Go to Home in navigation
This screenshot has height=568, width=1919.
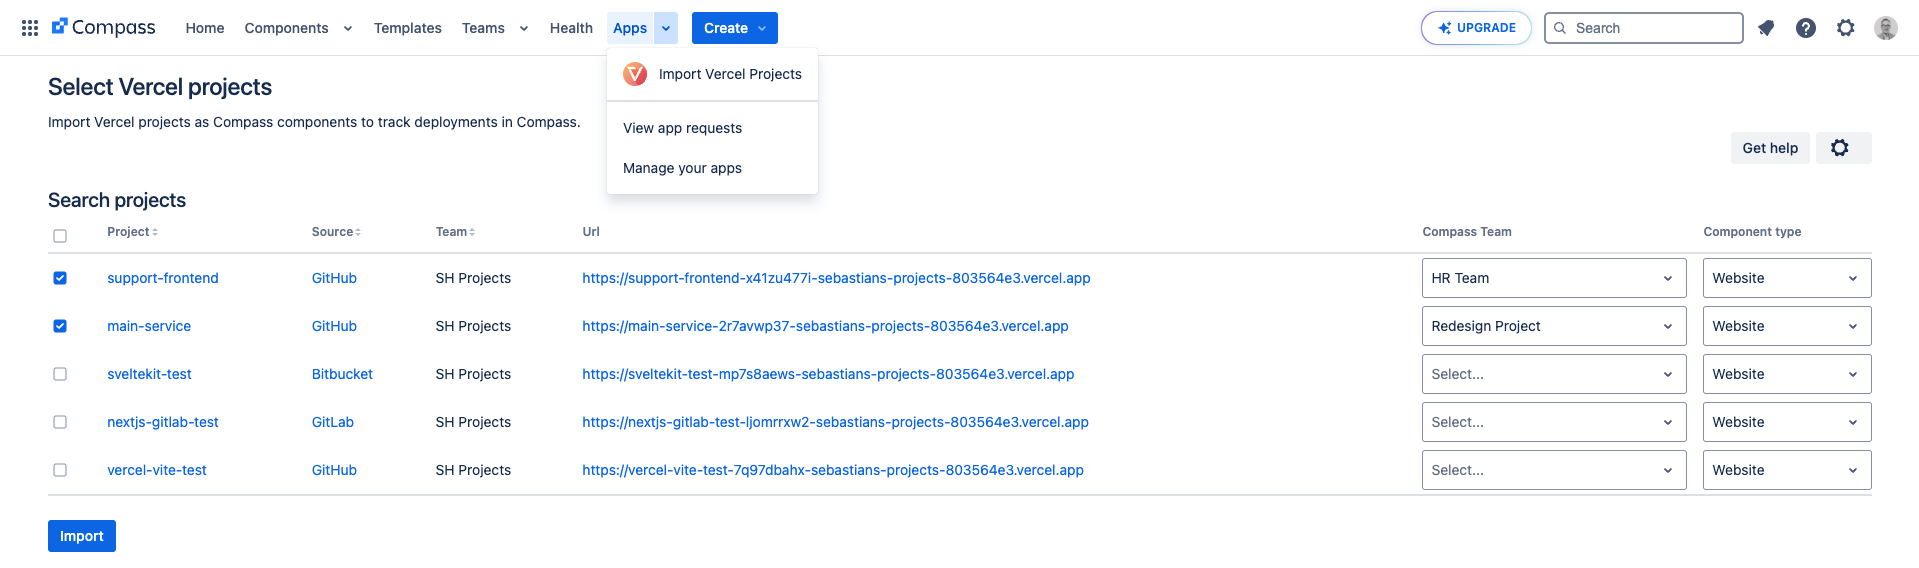click(205, 28)
